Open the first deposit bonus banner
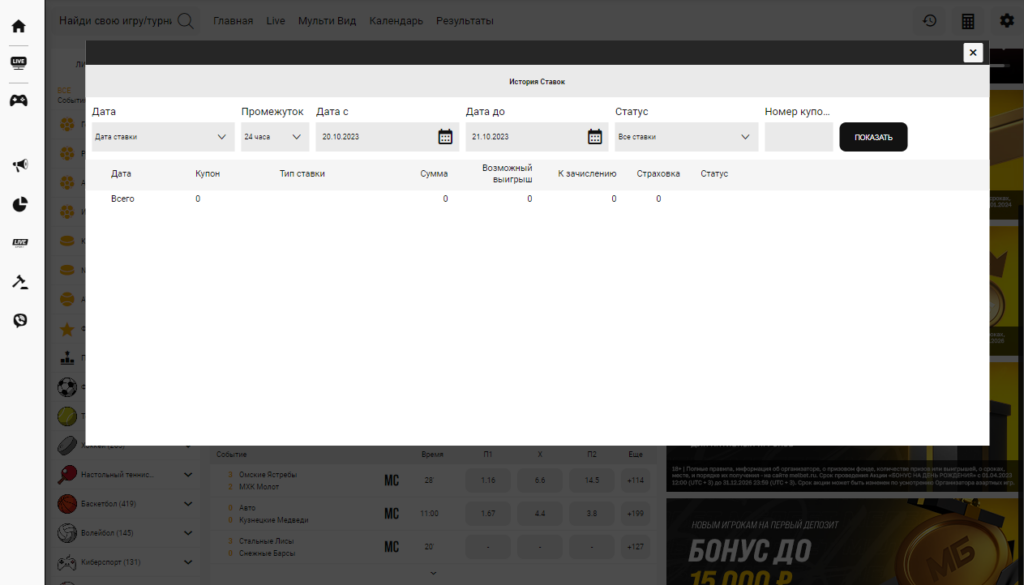The image size is (1024, 585). 842,541
